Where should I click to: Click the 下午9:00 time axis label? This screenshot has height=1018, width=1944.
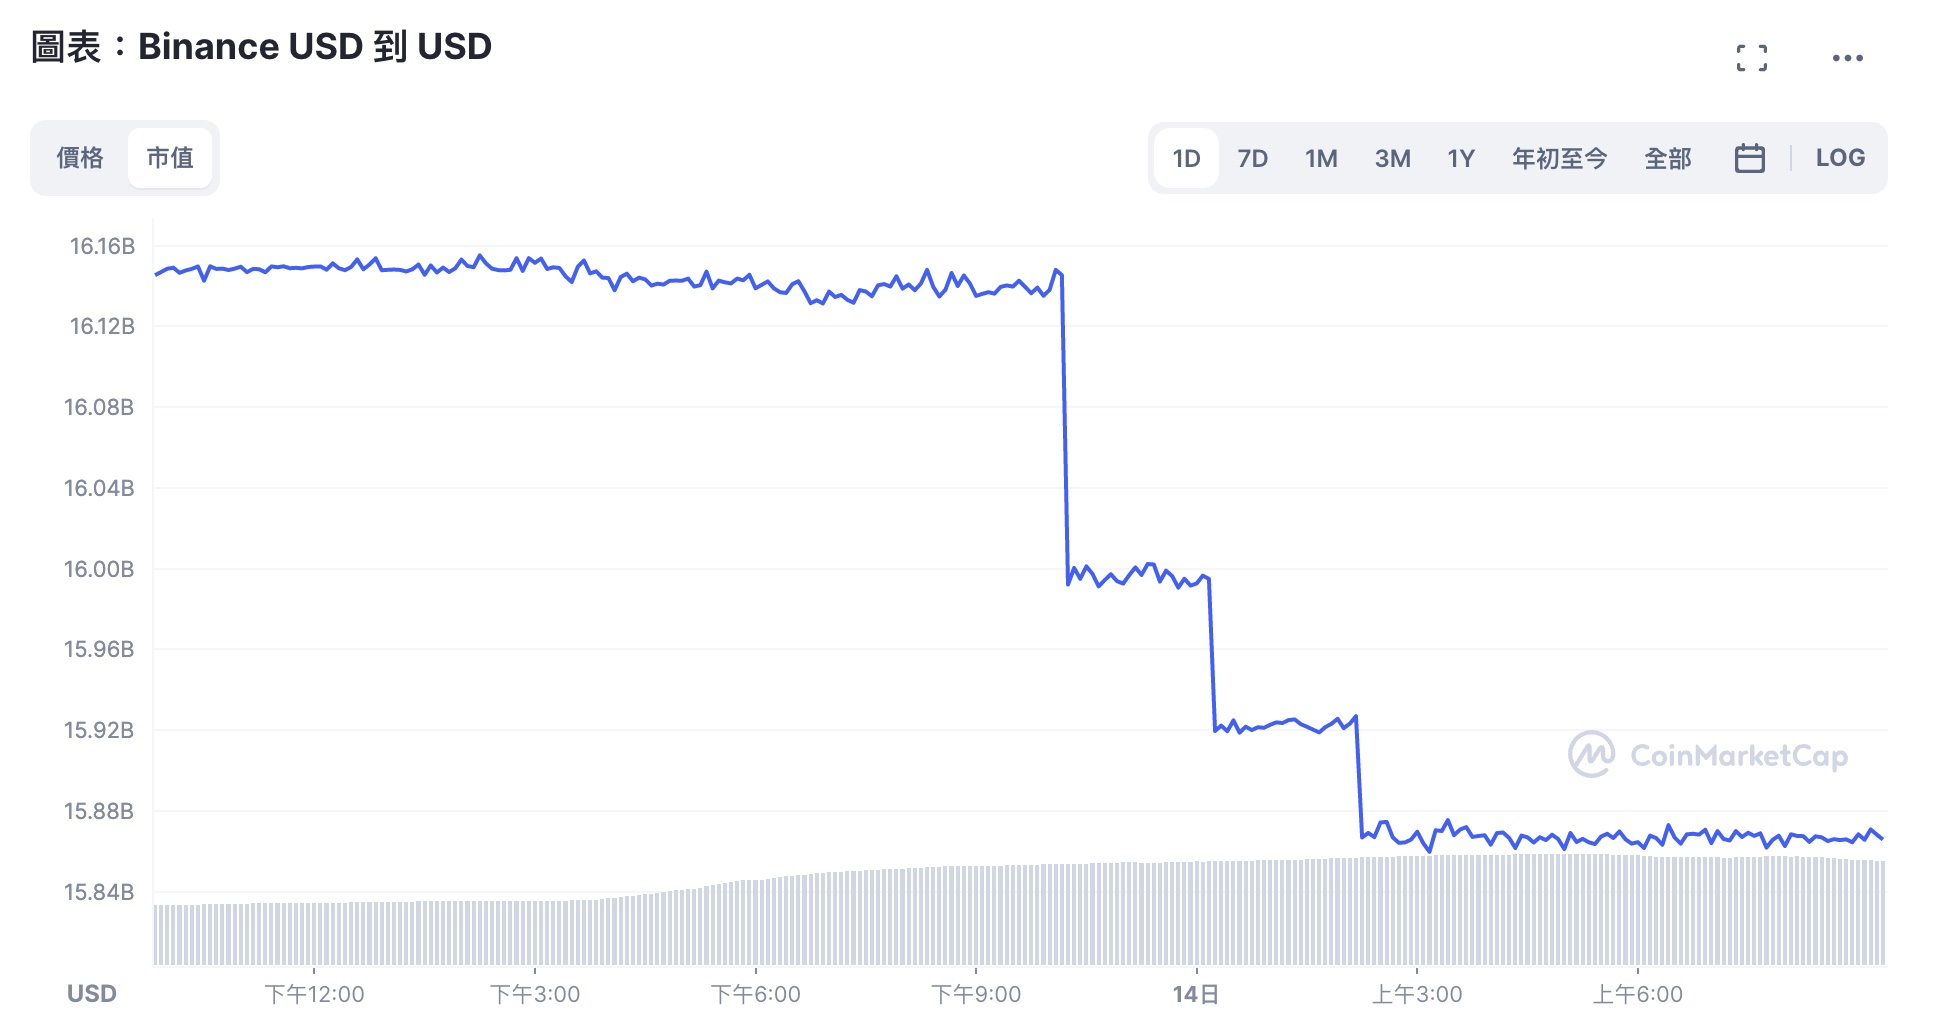pyautogui.click(x=976, y=994)
